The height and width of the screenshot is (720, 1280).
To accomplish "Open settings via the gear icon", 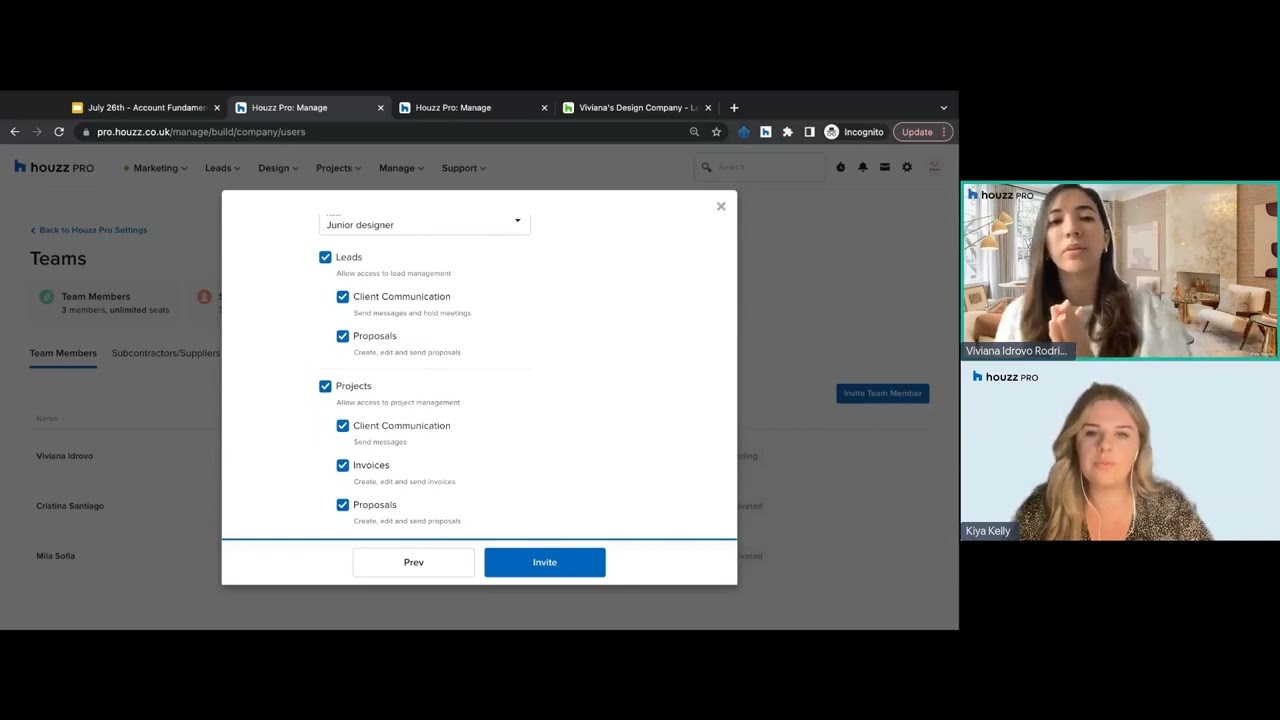I will pyautogui.click(x=907, y=168).
